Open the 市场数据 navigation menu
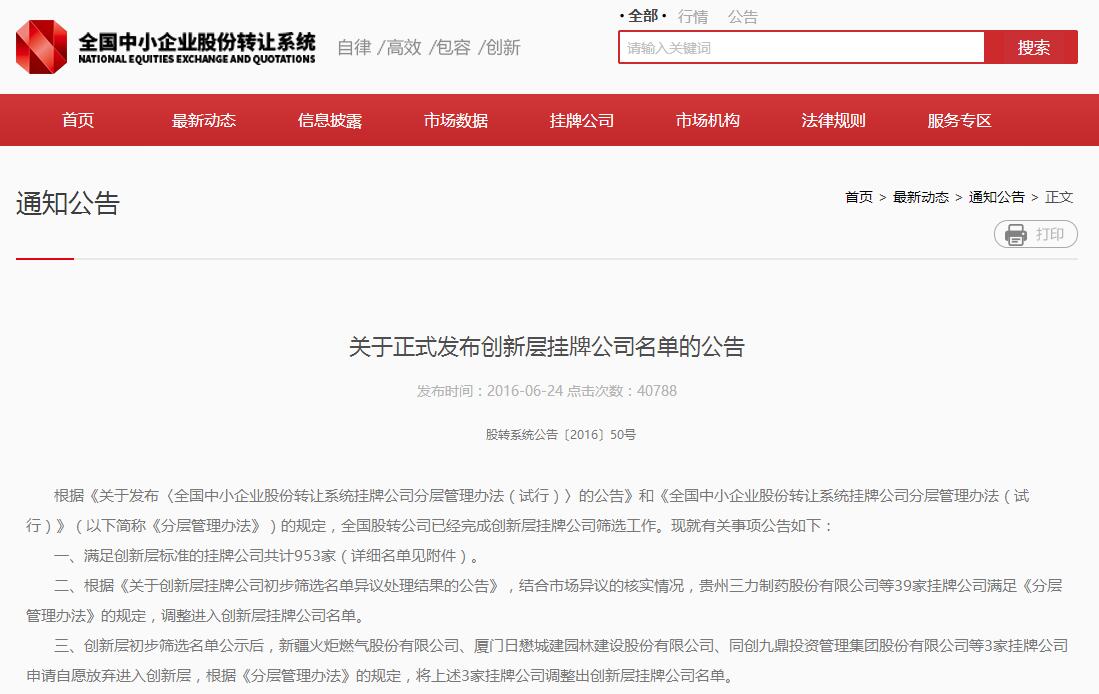This screenshot has height=694, width=1099. coord(456,120)
